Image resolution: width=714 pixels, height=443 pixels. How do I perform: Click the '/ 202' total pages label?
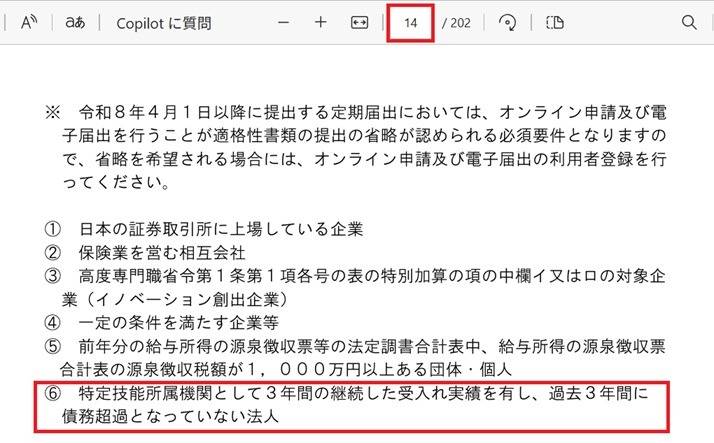point(456,22)
